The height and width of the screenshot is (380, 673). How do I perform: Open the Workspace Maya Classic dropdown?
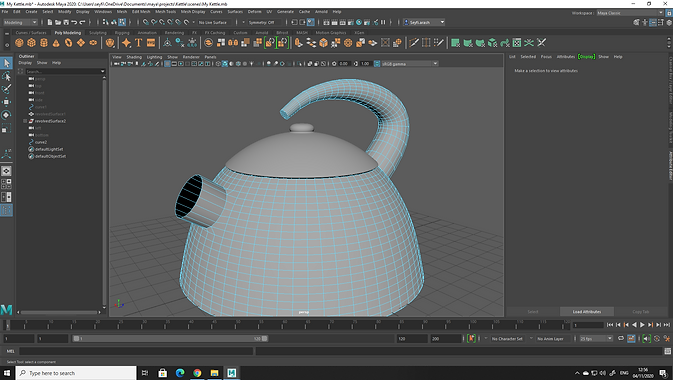(630, 13)
